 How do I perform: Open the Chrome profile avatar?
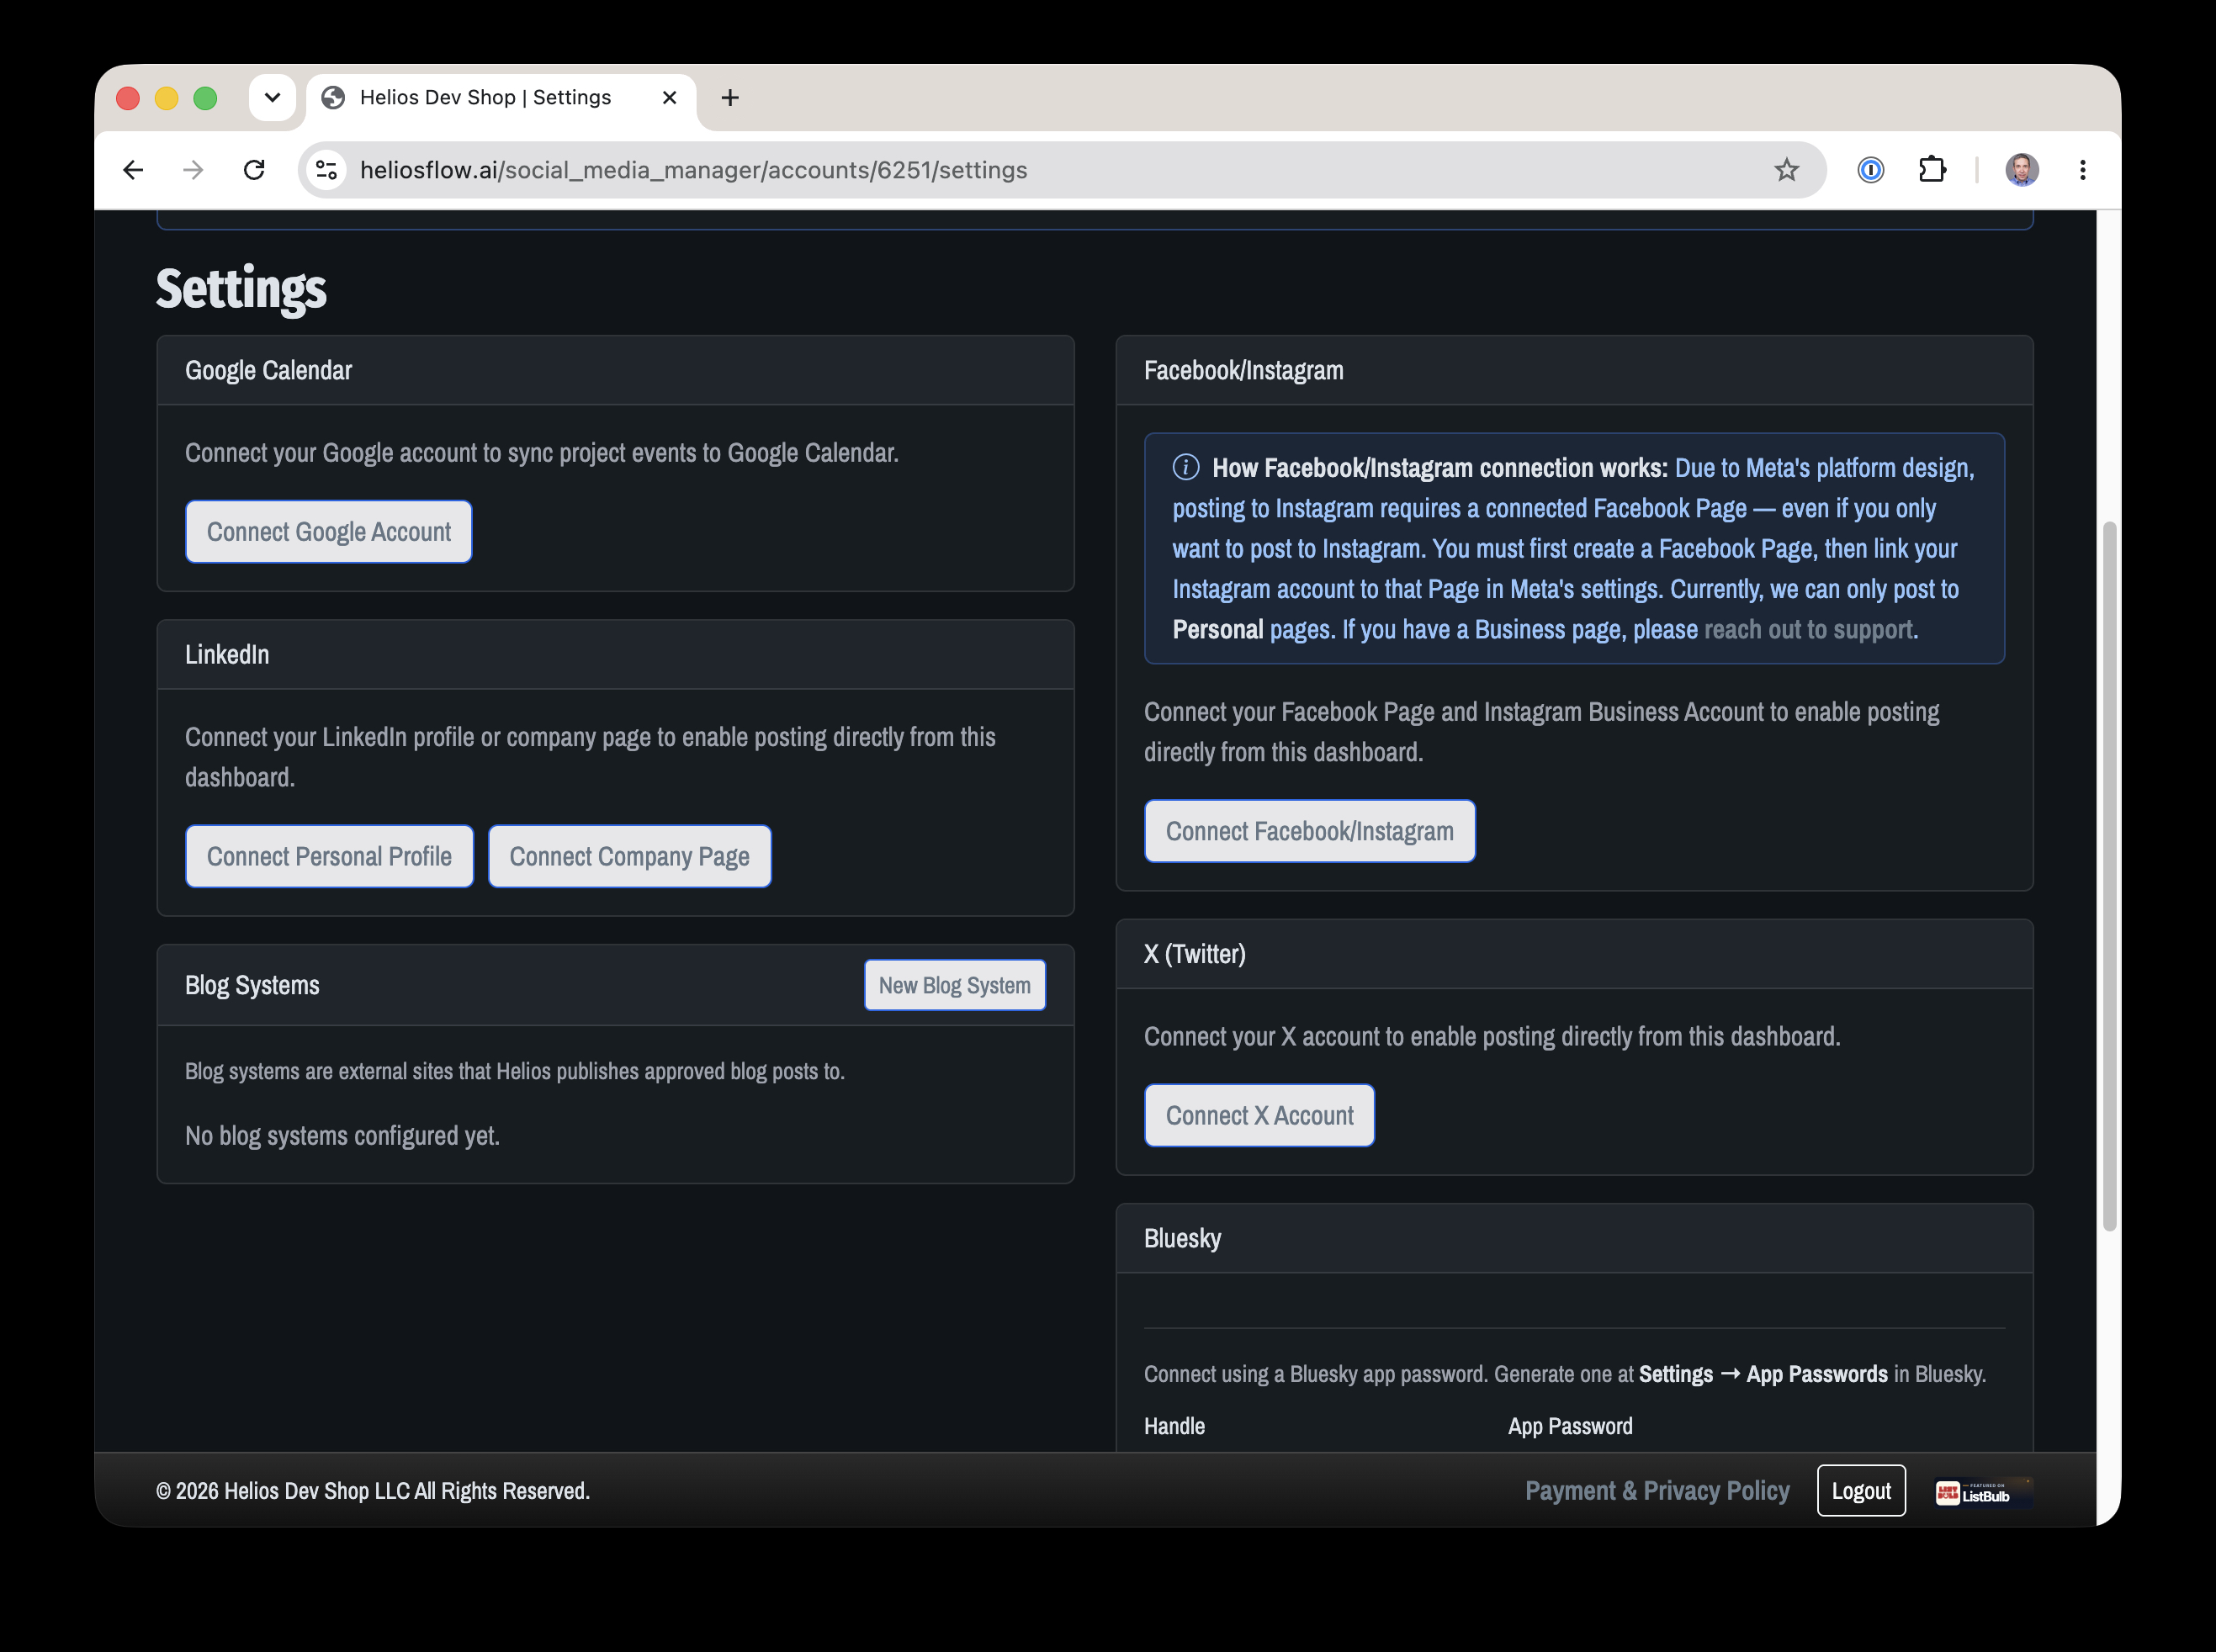coord(2021,170)
